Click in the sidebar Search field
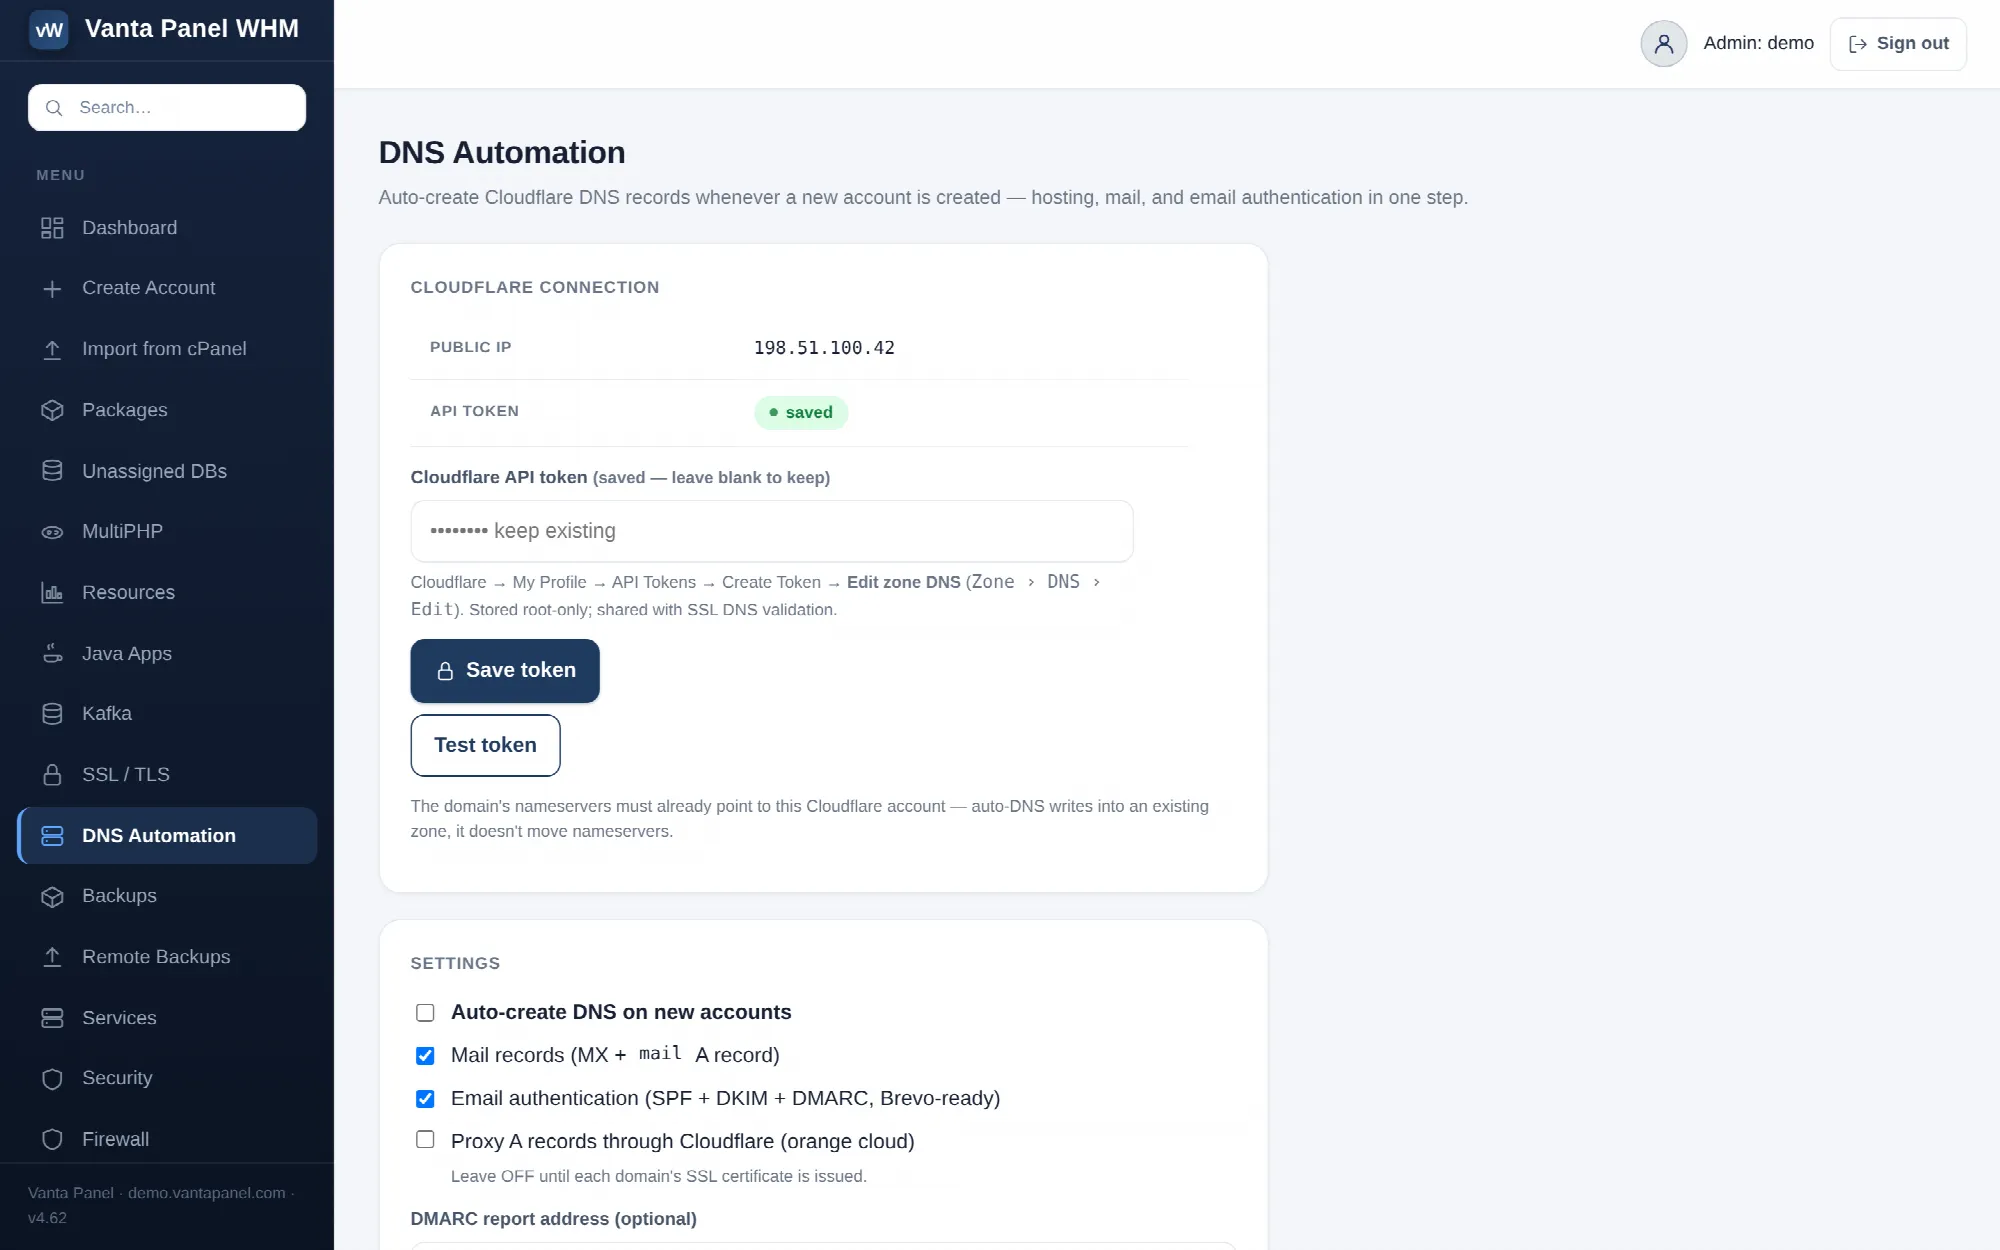The width and height of the screenshot is (2000, 1250). [x=167, y=108]
